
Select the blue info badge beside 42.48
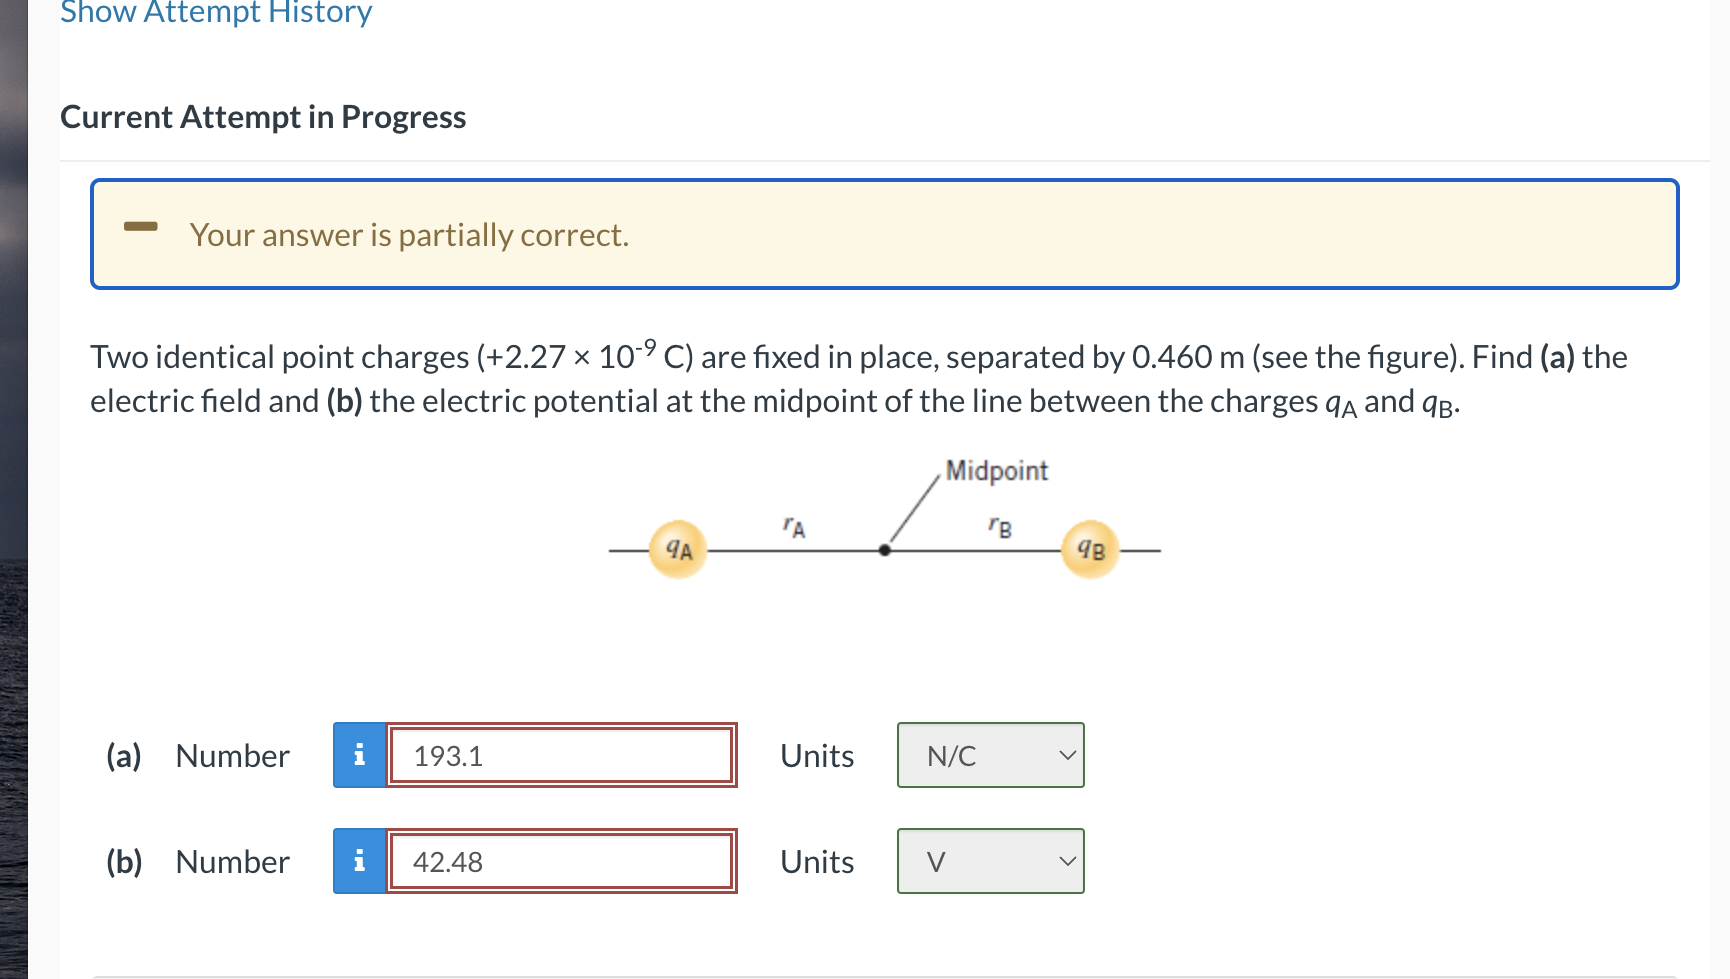[x=359, y=861]
